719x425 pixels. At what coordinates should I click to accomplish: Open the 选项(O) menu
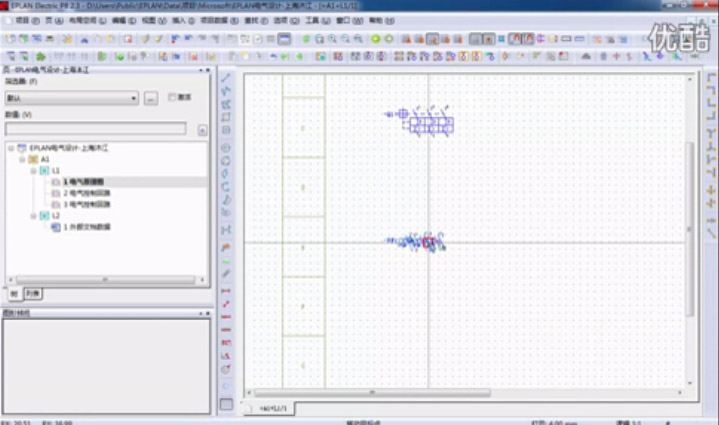286,21
